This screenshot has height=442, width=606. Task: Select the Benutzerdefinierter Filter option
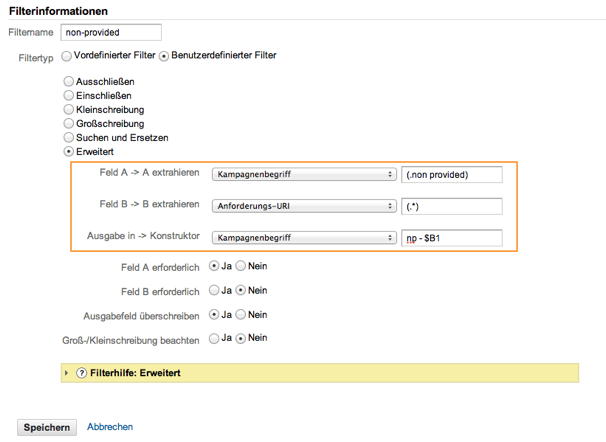(165, 56)
